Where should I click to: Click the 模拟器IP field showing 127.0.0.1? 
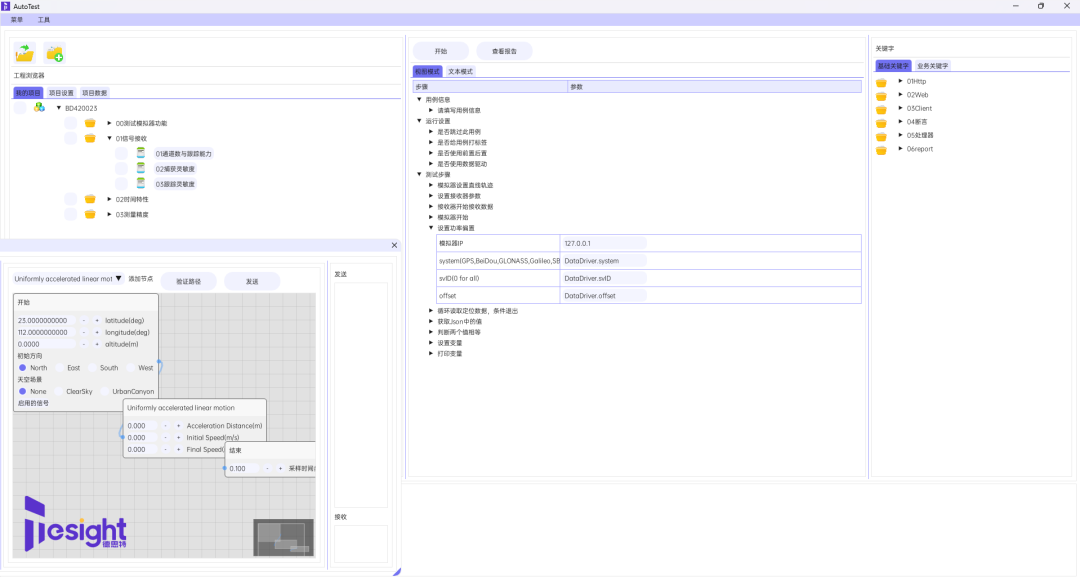[604, 243]
